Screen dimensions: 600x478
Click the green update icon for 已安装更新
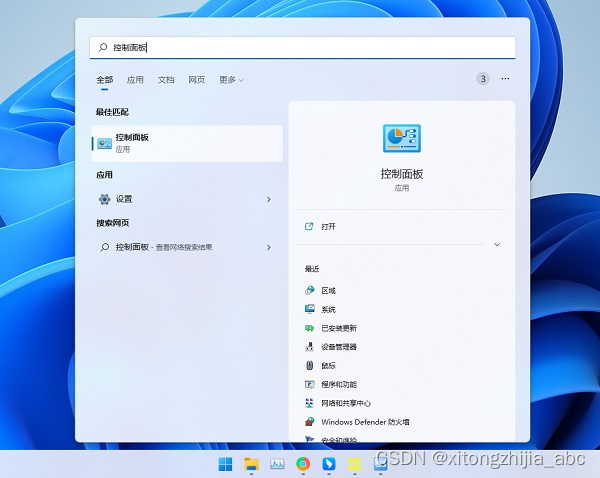pos(310,328)
